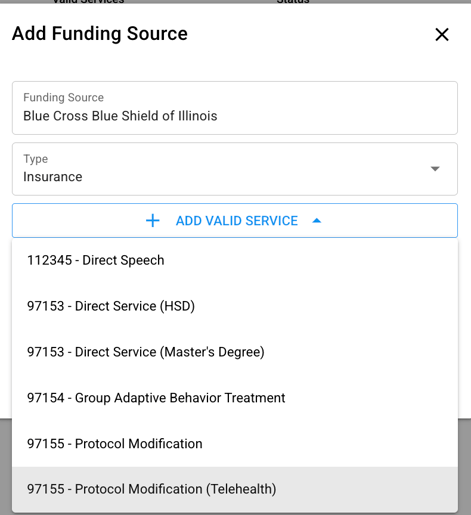Pick 97154 - Group Adaptive Behavior Treatment
The height and width of the screenshot is (515, 471).
[x=235, y=398]
